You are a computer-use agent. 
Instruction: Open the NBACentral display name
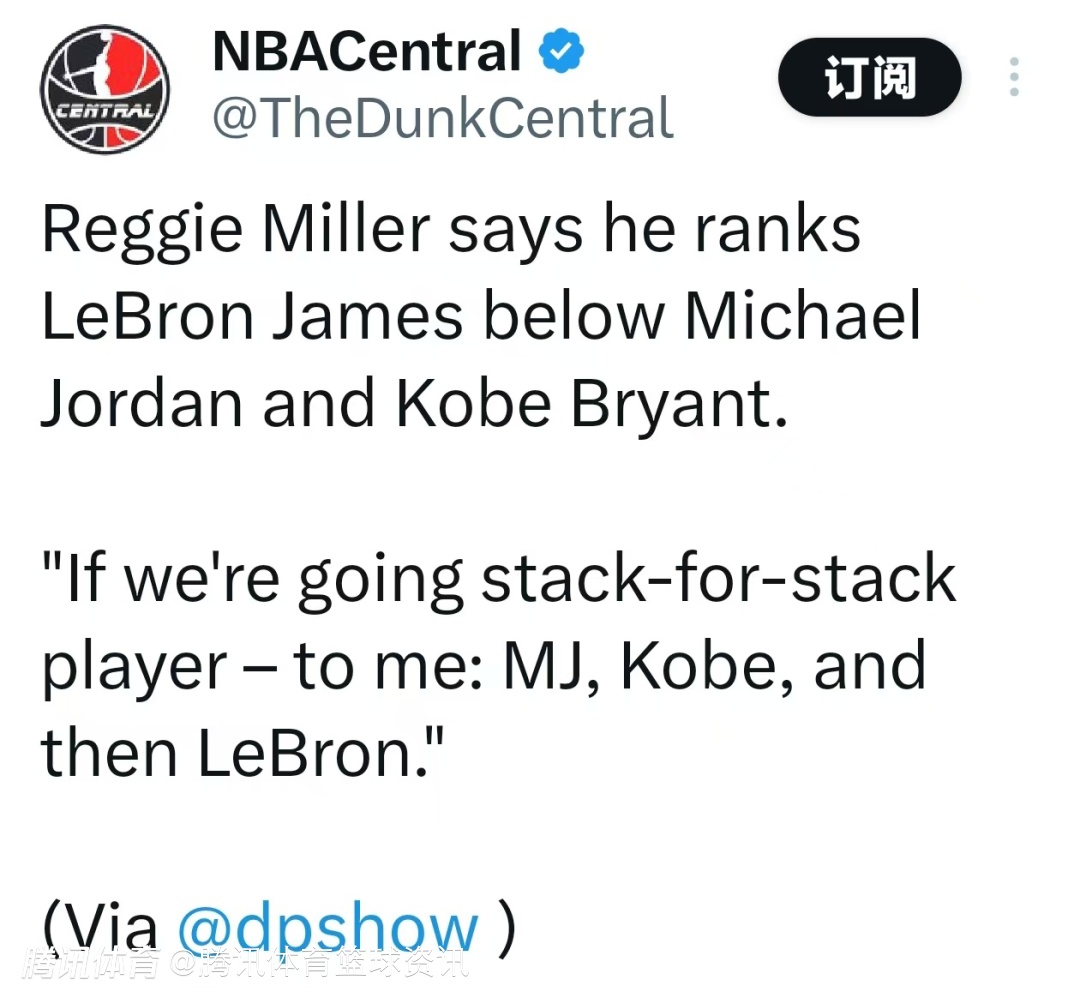click(366, 52)
